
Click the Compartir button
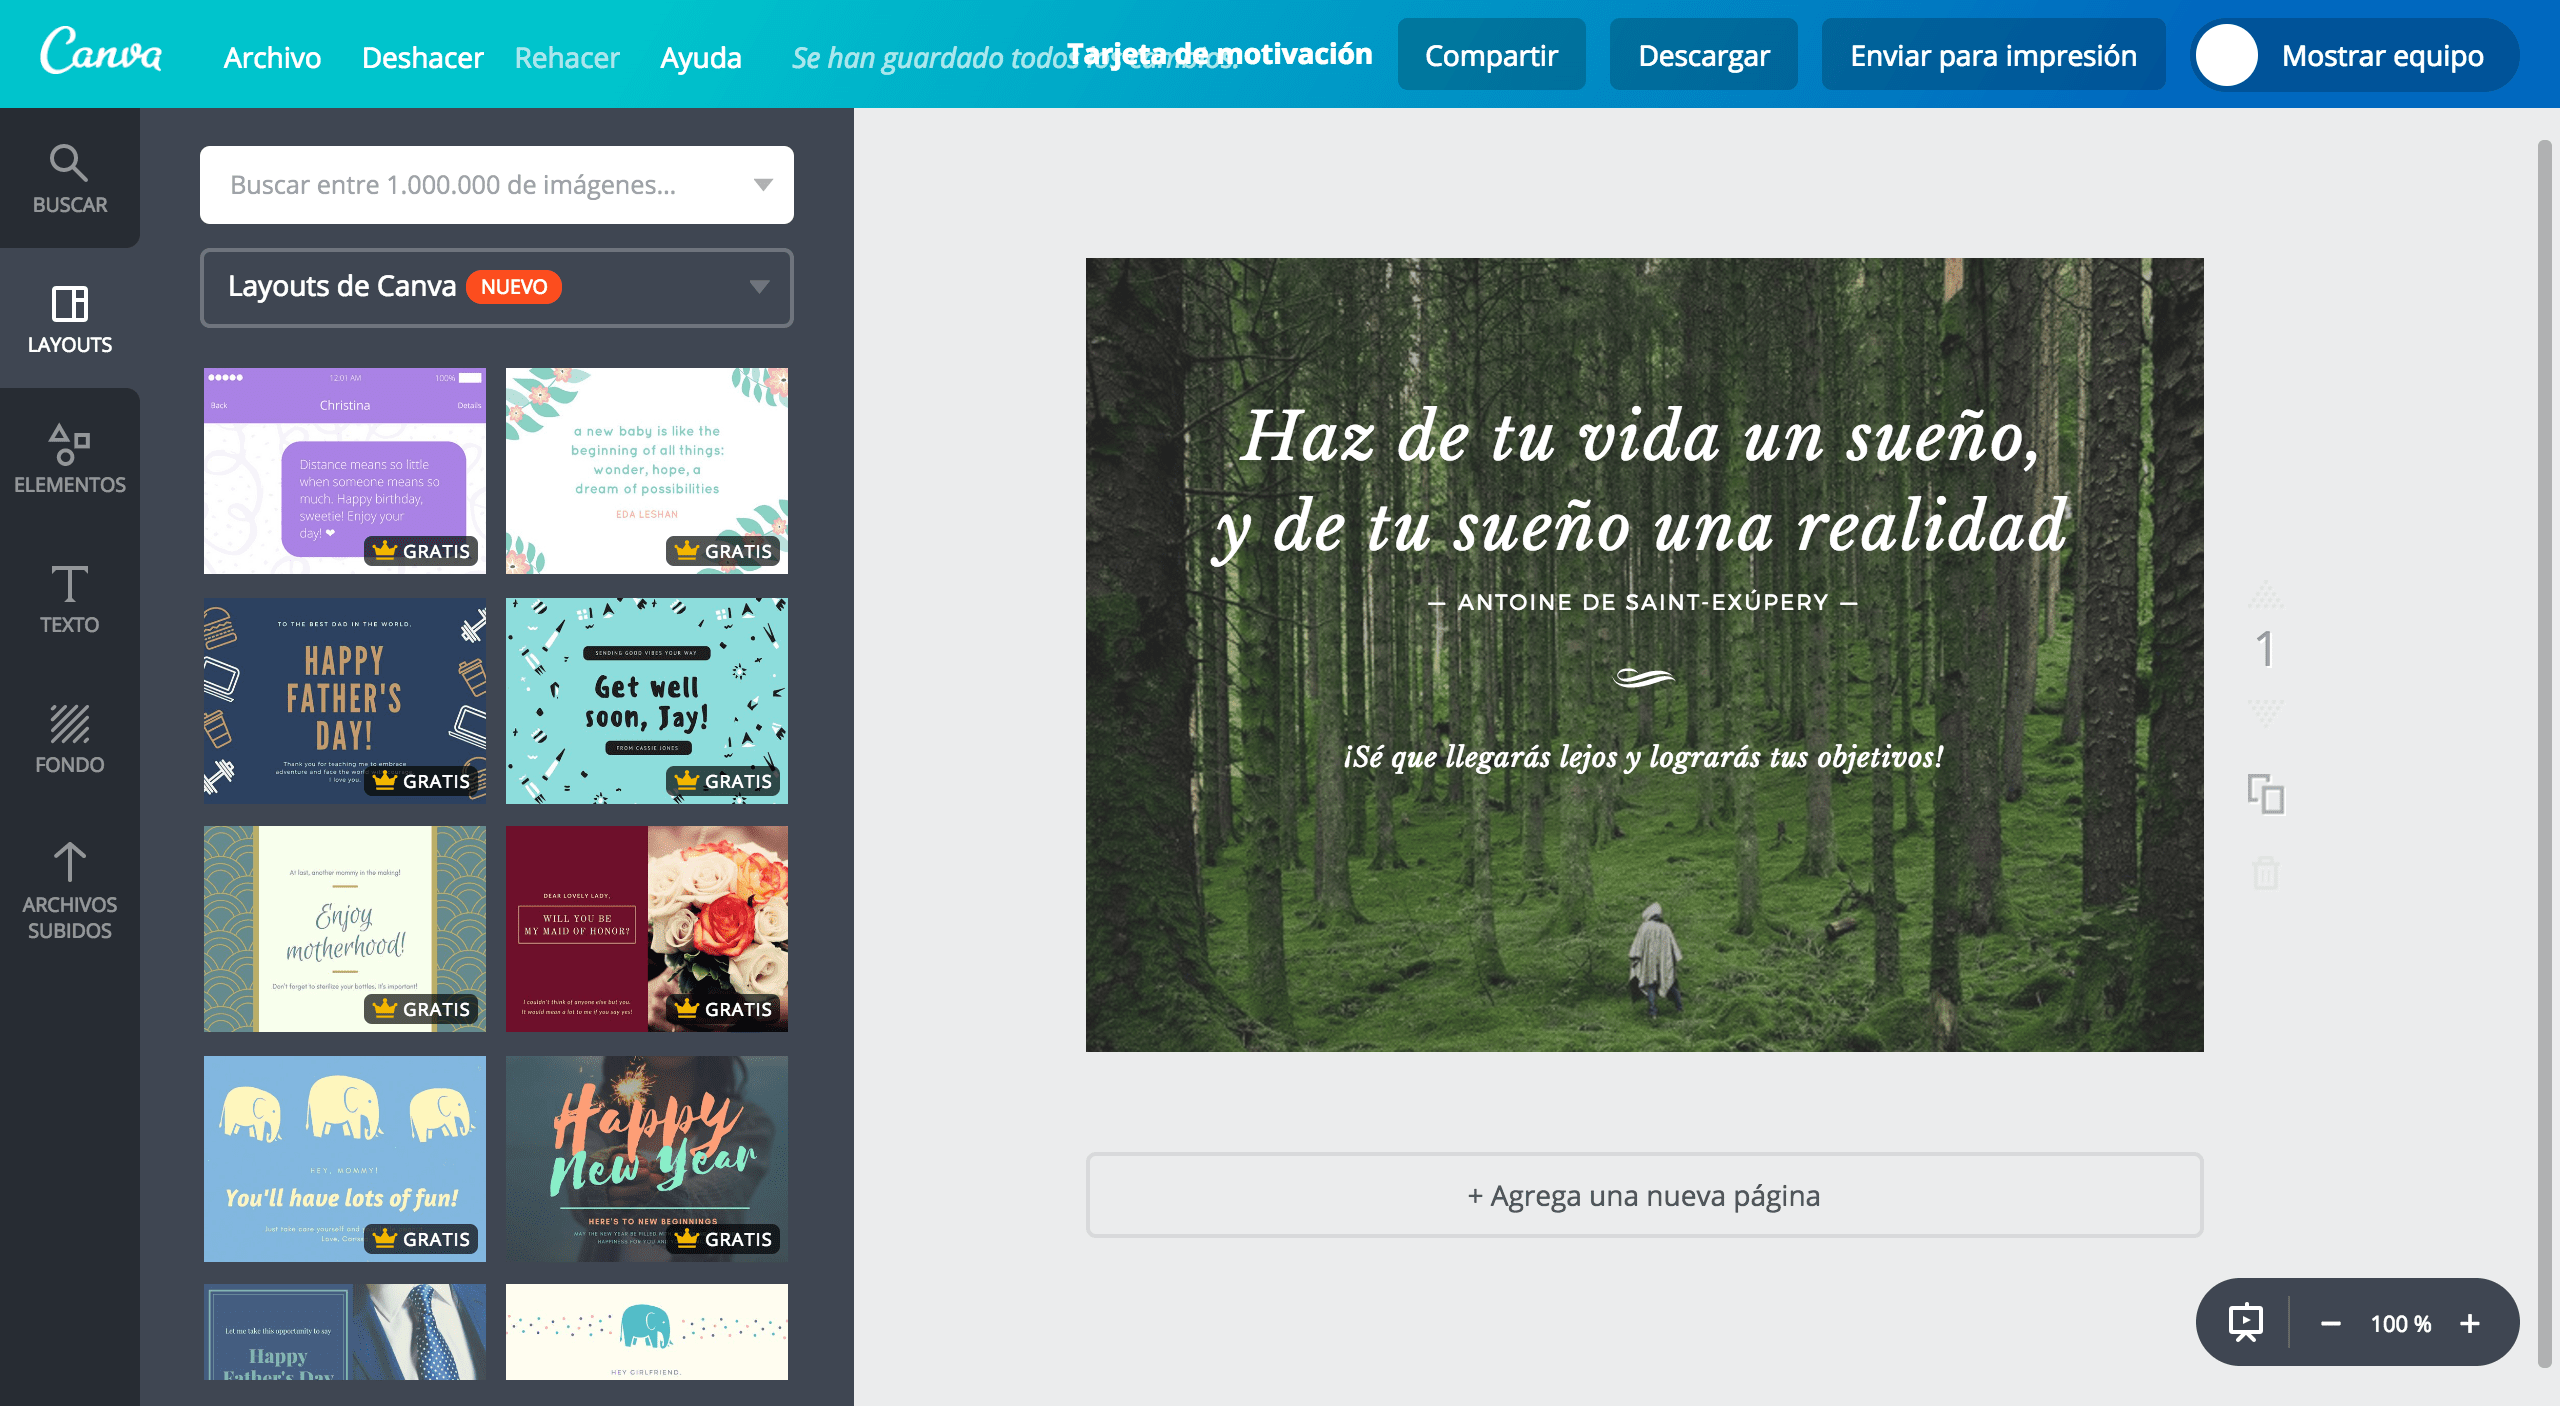[1491, 55]
